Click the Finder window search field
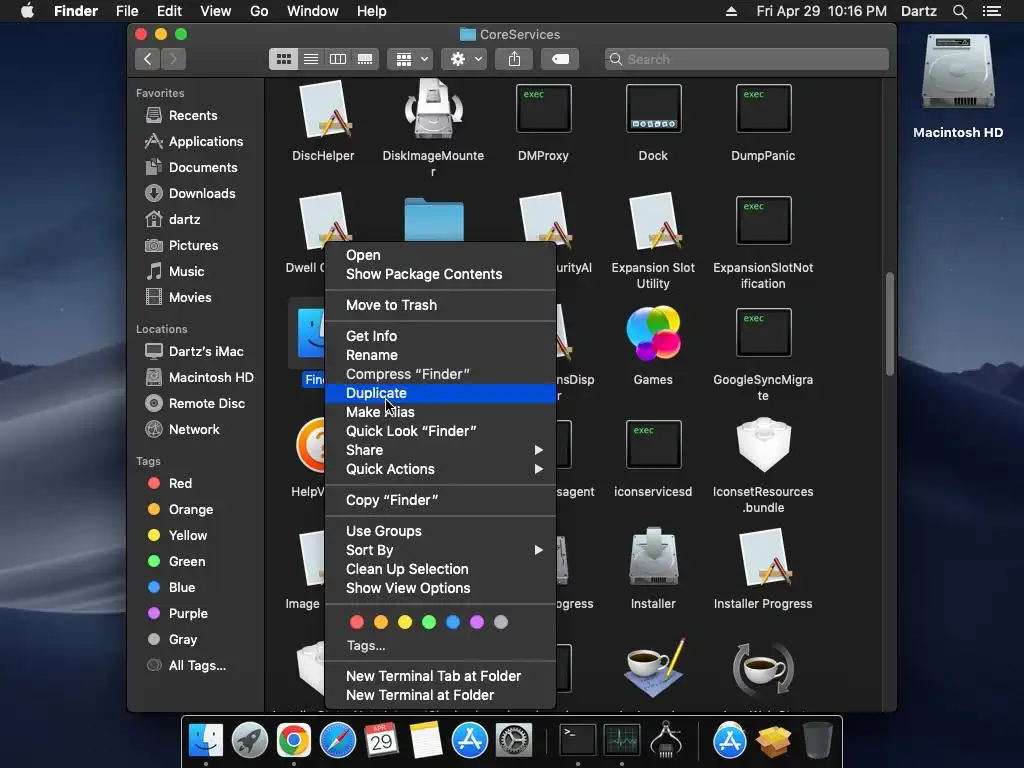 tap(746, 59)
